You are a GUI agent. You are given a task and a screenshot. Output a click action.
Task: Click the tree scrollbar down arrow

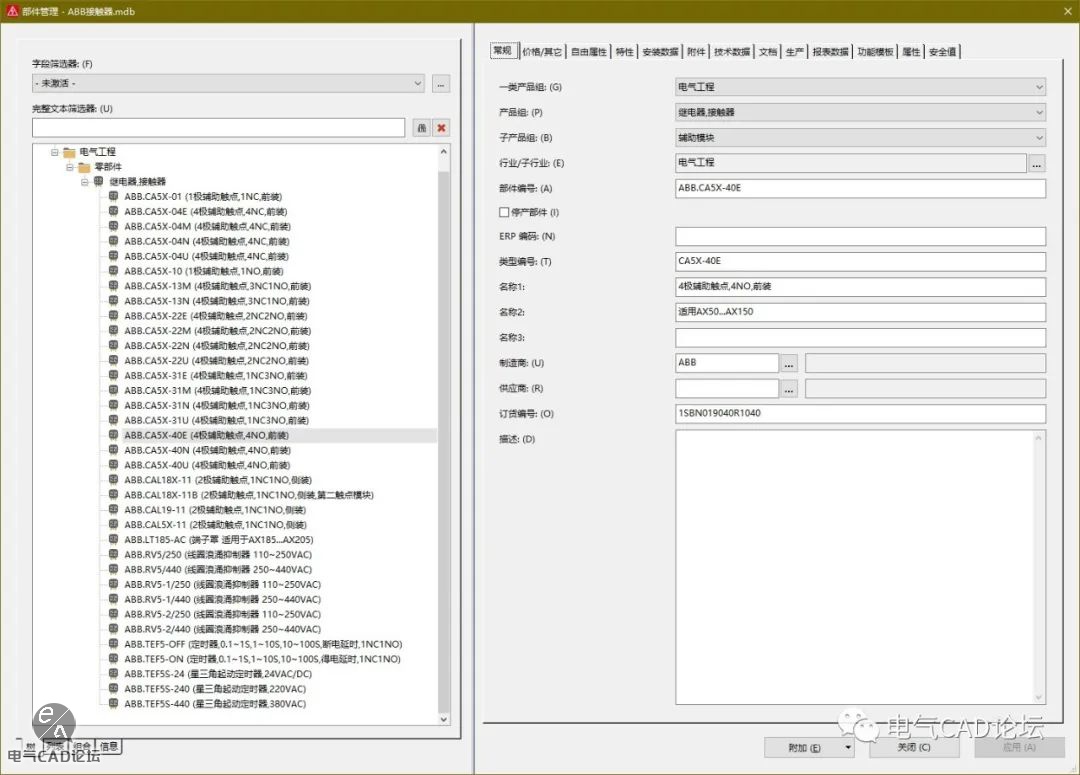click(x=444, y=719)
